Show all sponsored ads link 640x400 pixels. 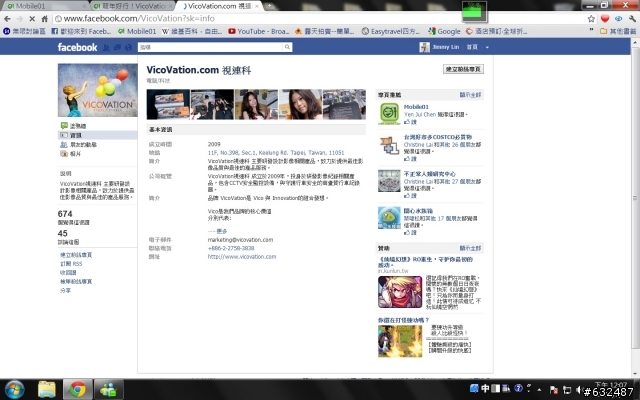point(470,248)
